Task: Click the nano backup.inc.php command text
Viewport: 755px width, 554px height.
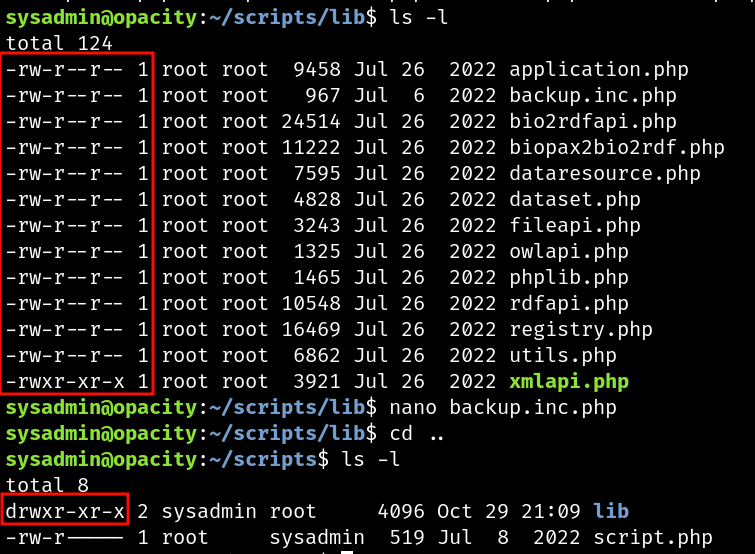Action: 503,408
